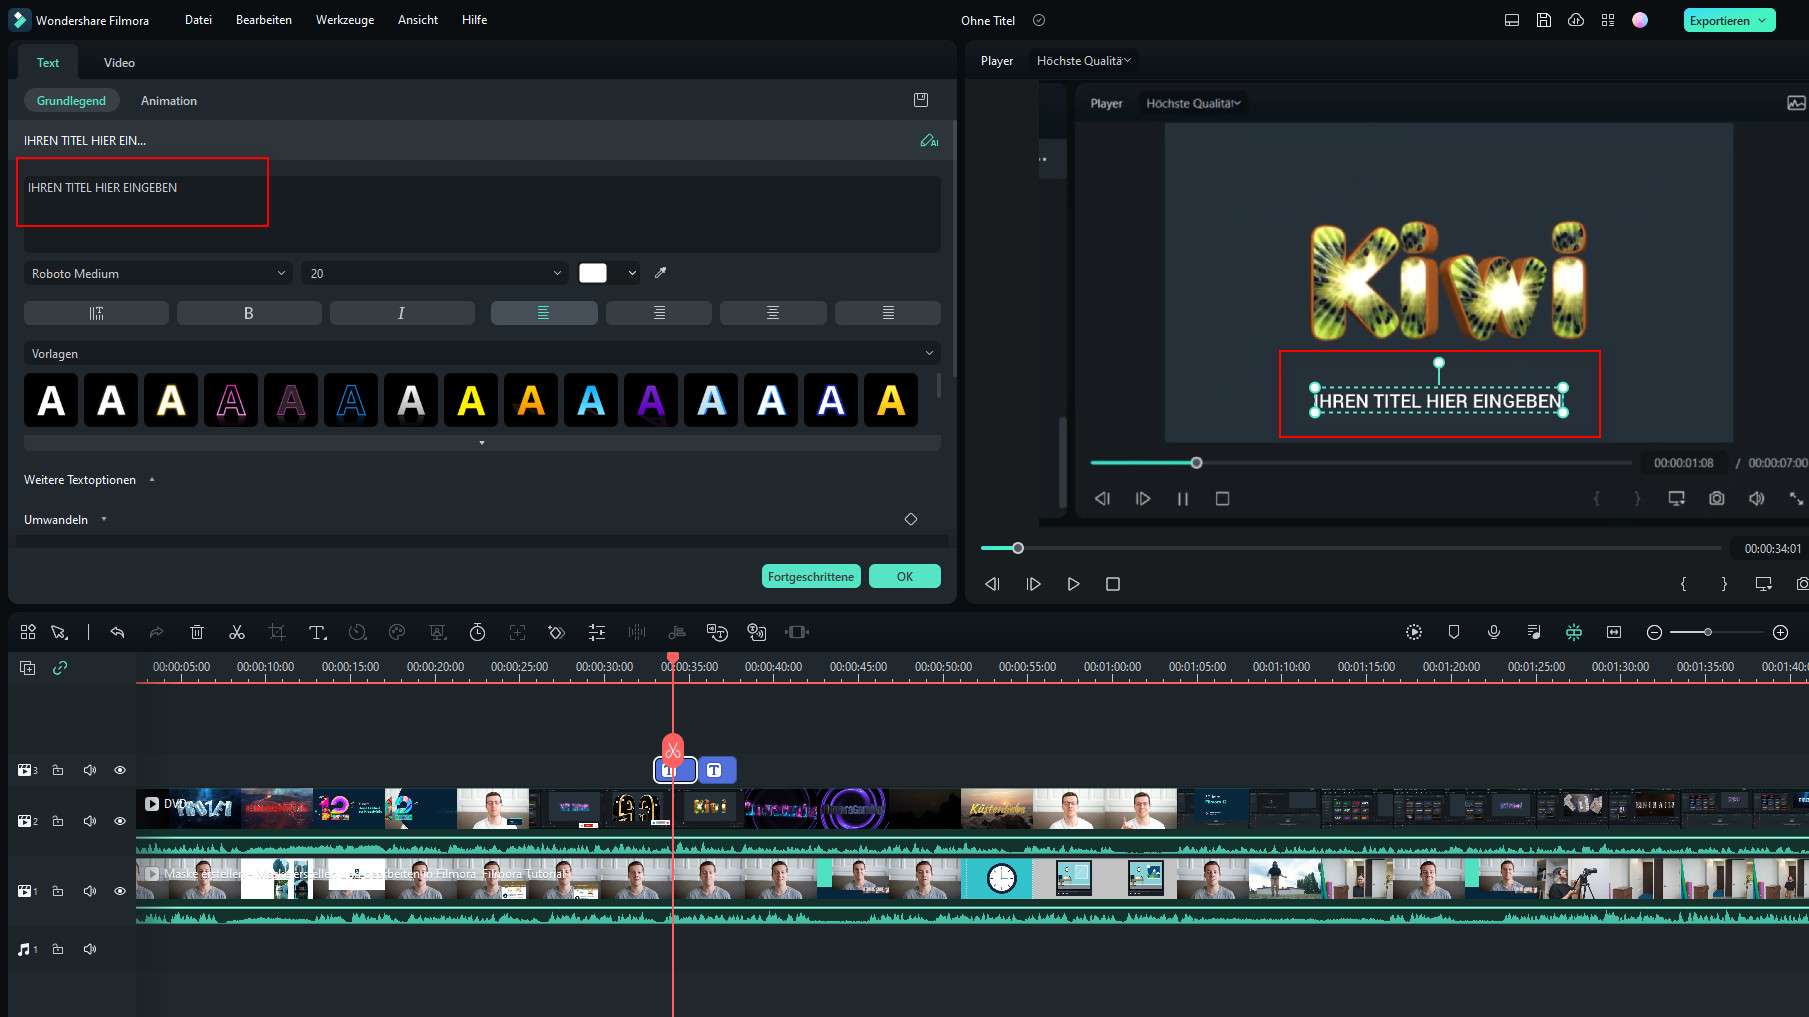The image size is (1809, 1017).
Task: Click the Fortgeschrittene button
Action: click(811, 576)
